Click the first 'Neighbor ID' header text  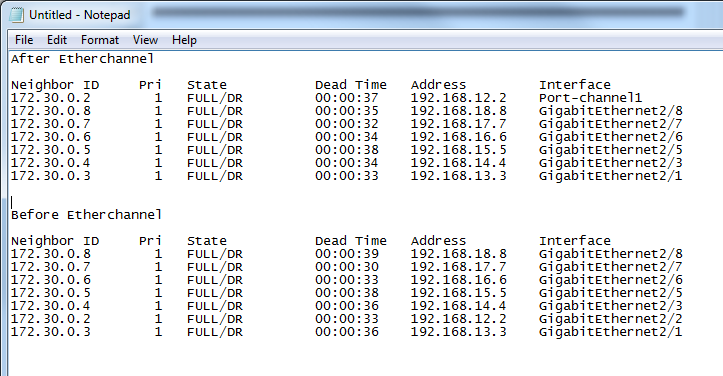[55, 85]
